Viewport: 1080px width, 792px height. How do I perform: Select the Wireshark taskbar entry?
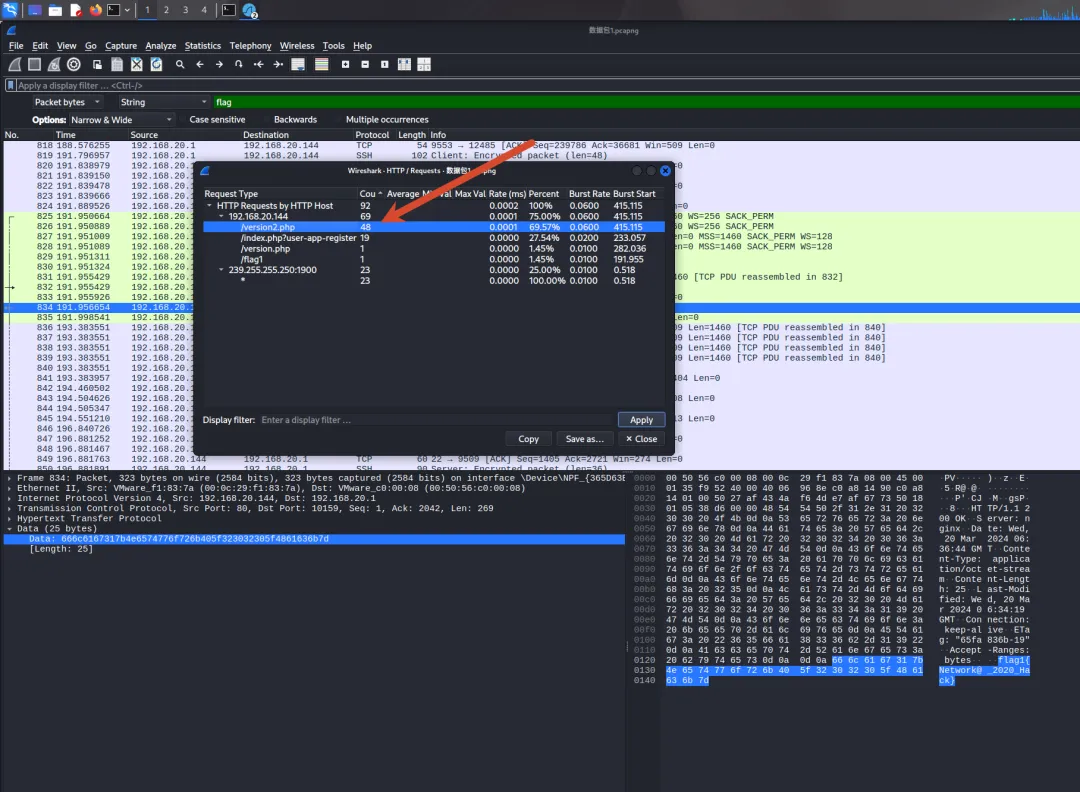tap(249, 10)
